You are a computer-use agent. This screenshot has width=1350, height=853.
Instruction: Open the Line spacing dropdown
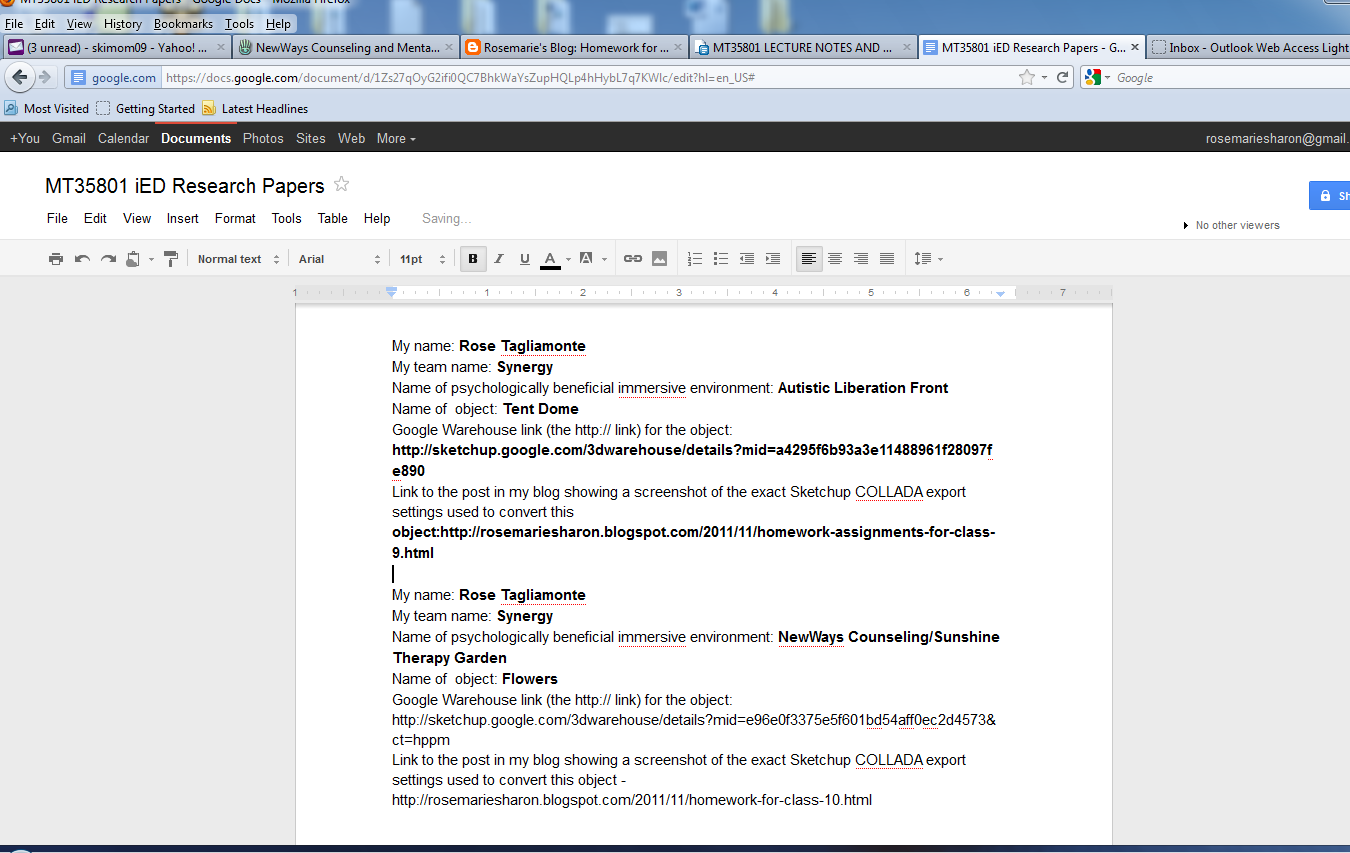click(929, 259)
